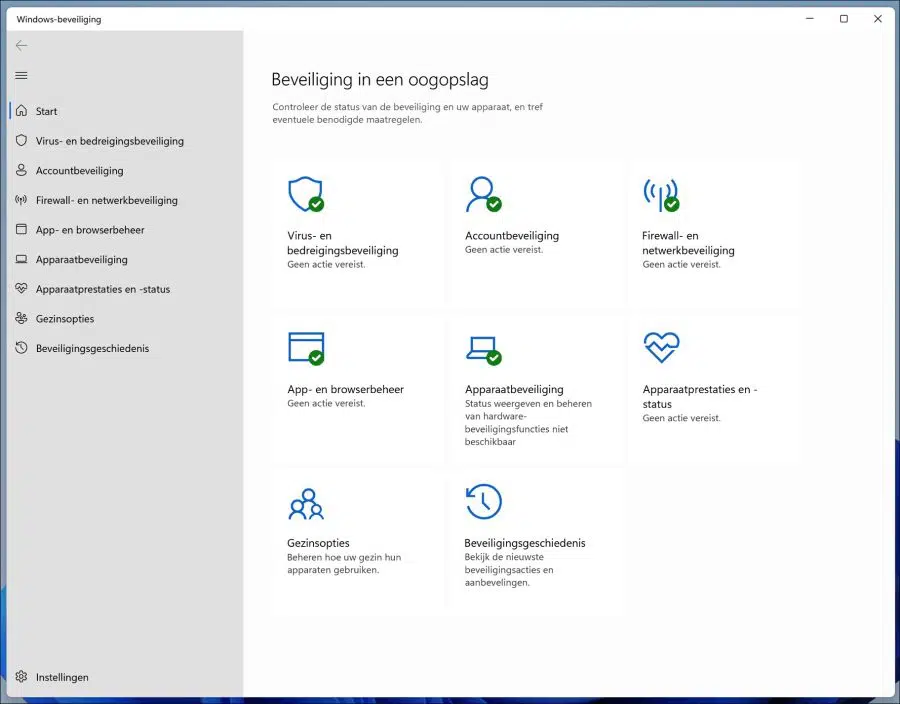Open the large shield icon tile for virus protection
Image resolution: width=900 pixels, height=704 pixels.
coord(306,195)
